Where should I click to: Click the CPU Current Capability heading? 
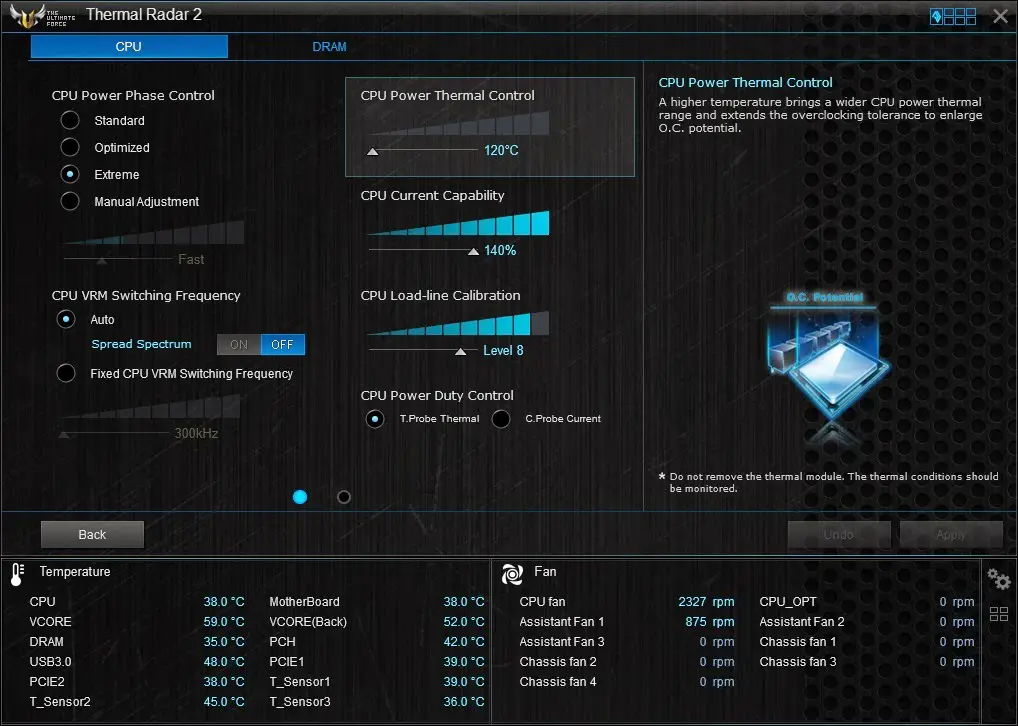click(432, 195)
